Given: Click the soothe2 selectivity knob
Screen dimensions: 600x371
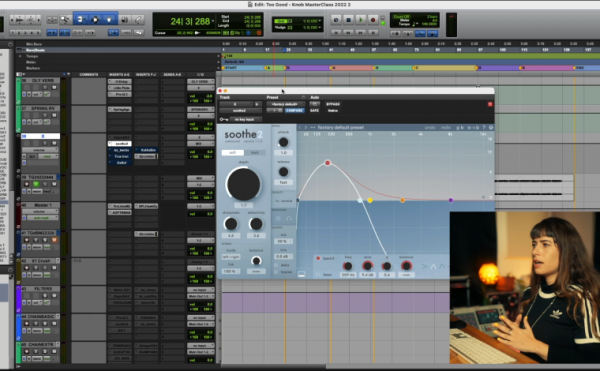Looking at the screenshot, I should point(256,224).
